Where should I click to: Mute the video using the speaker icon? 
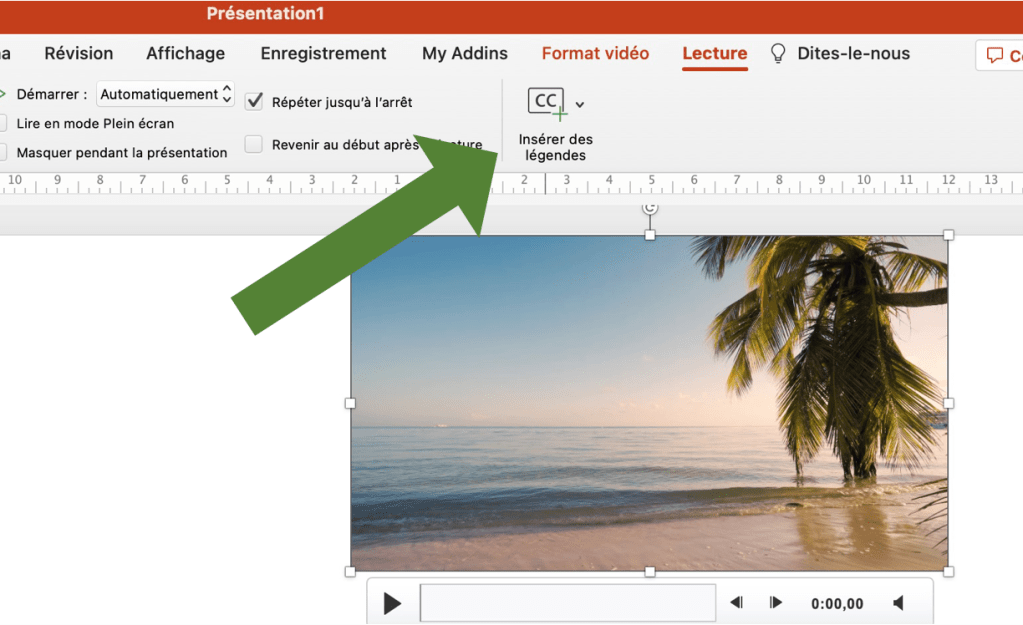[898, 603]
